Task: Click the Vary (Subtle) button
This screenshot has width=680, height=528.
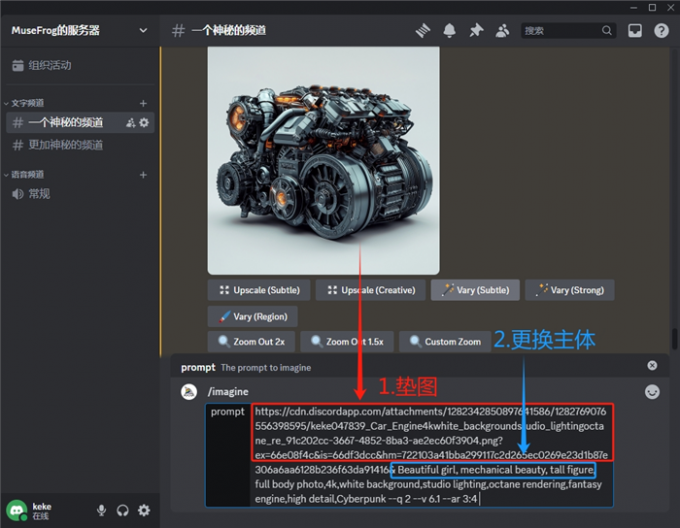Action: (475, 290)
